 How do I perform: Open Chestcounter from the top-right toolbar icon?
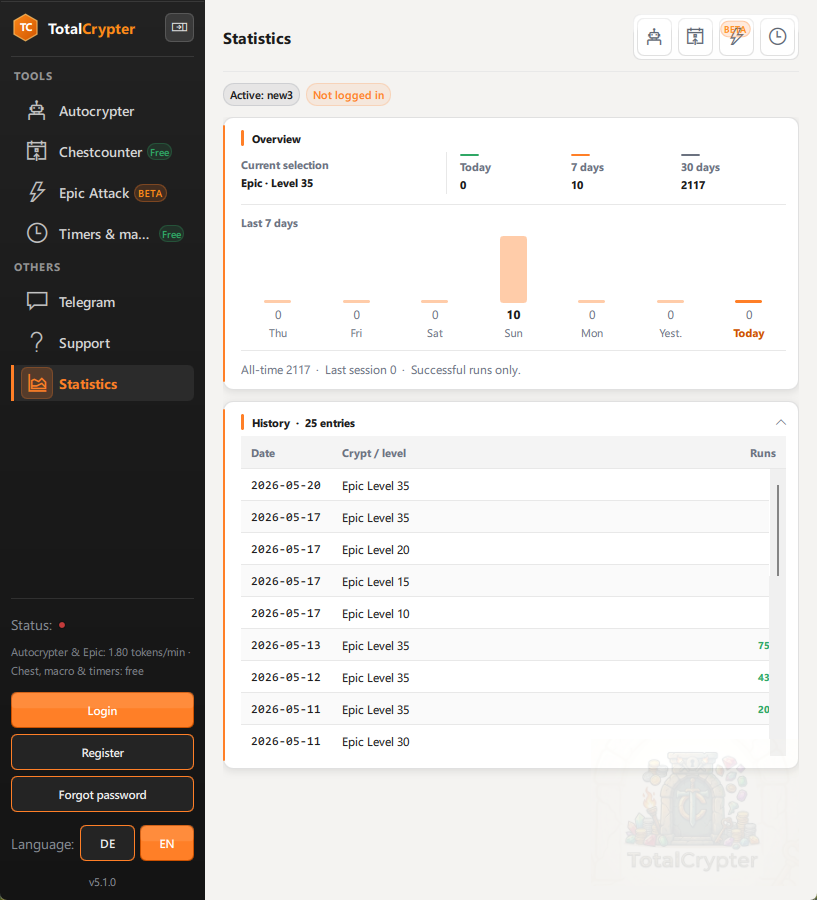[x=695, y=37]
